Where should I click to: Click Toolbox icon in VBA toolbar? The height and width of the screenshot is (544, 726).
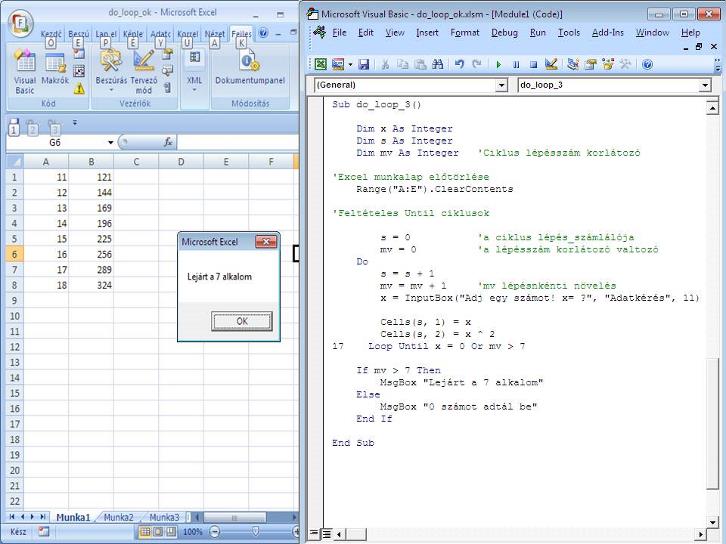tap(625, 64)
